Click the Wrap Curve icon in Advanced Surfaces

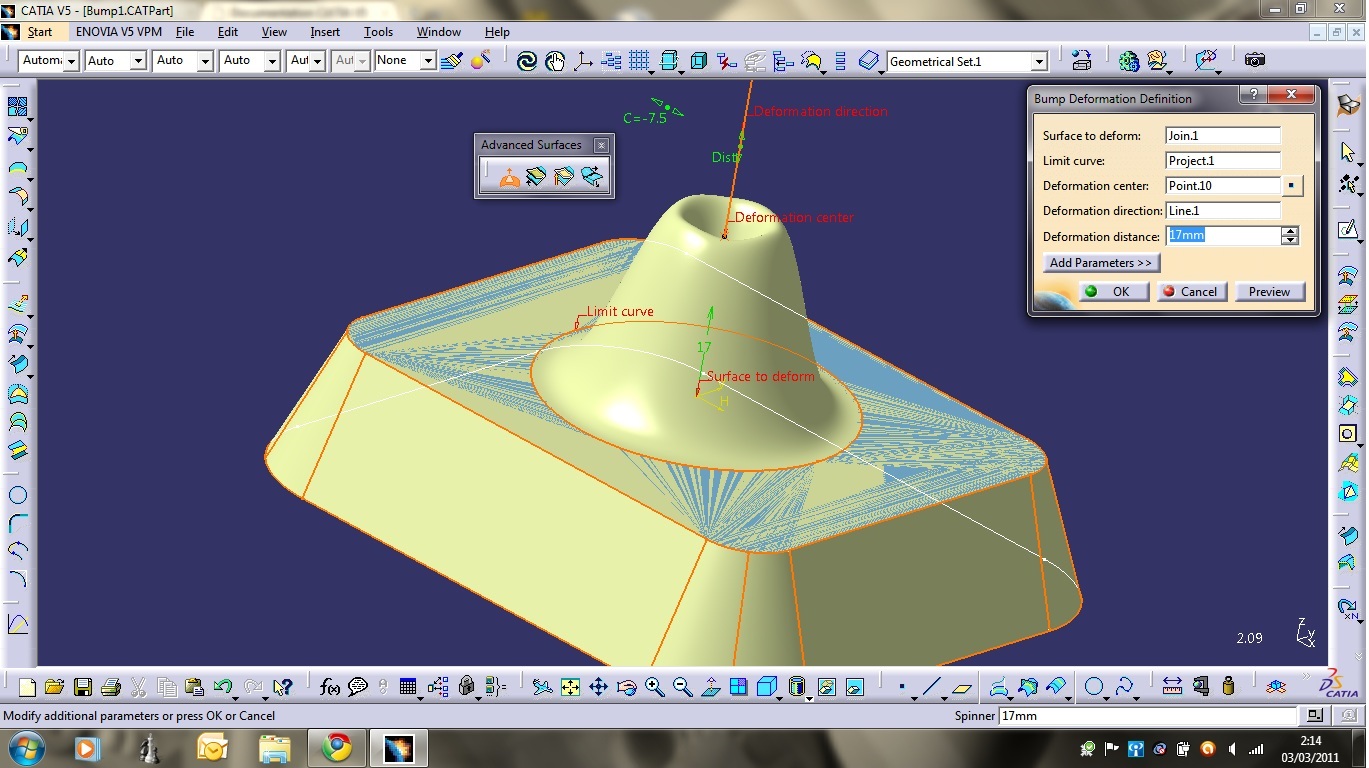pos(537,177)
